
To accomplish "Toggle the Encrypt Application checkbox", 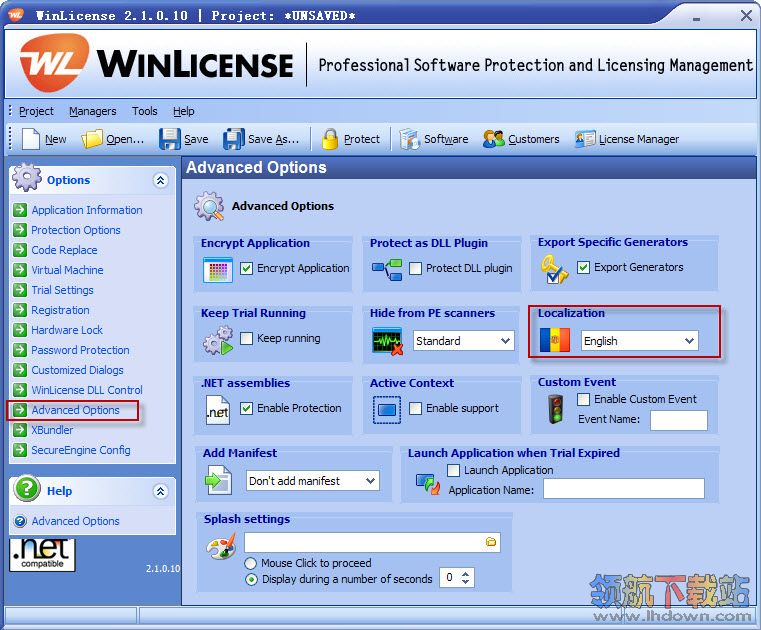I will [x=247, y=268].
